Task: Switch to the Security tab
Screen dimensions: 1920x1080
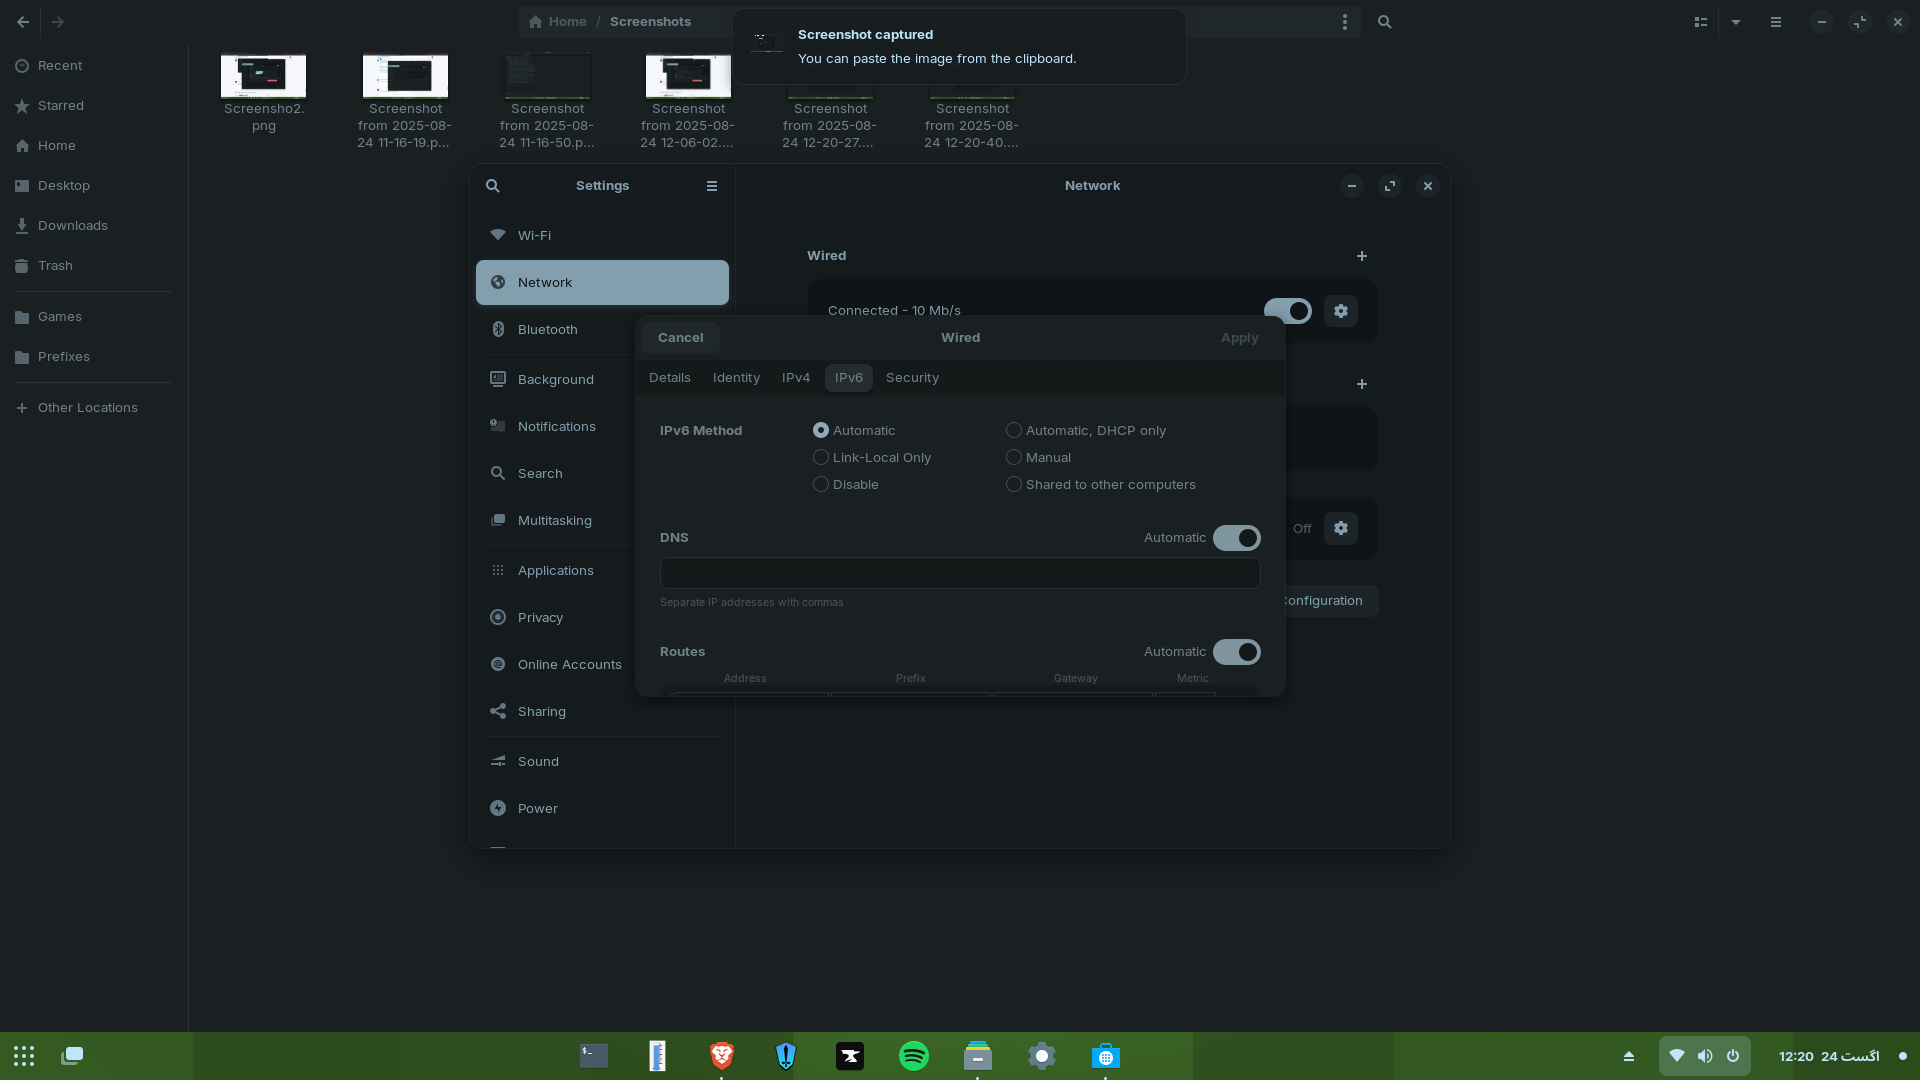Action: (911, 378)
